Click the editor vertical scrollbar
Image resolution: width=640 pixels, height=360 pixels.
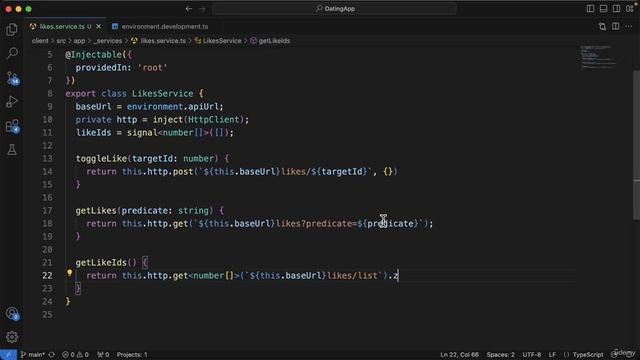[x=636, y=144]
